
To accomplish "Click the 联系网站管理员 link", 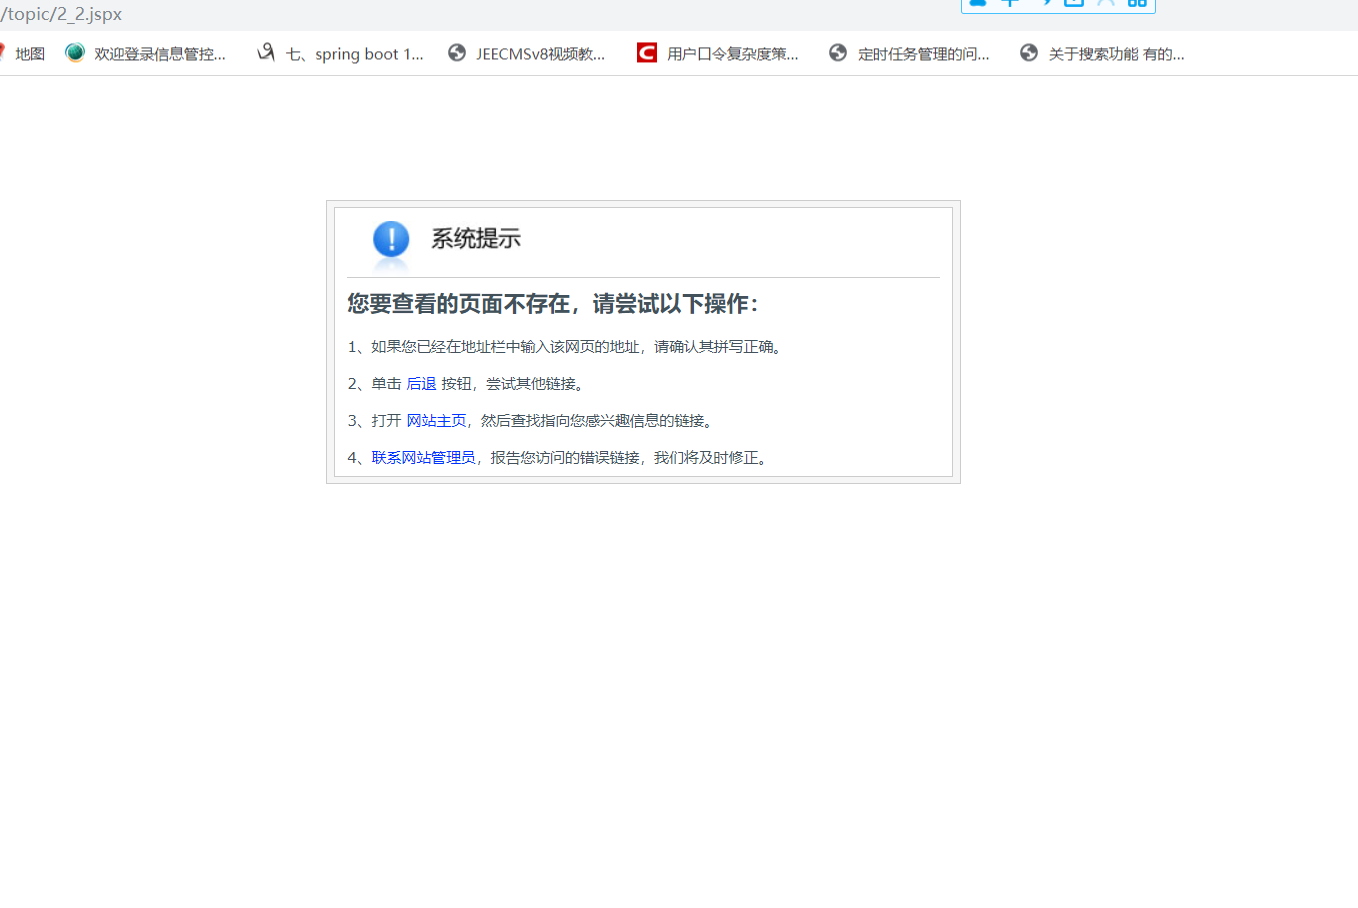I will click(x=423, y=458).
